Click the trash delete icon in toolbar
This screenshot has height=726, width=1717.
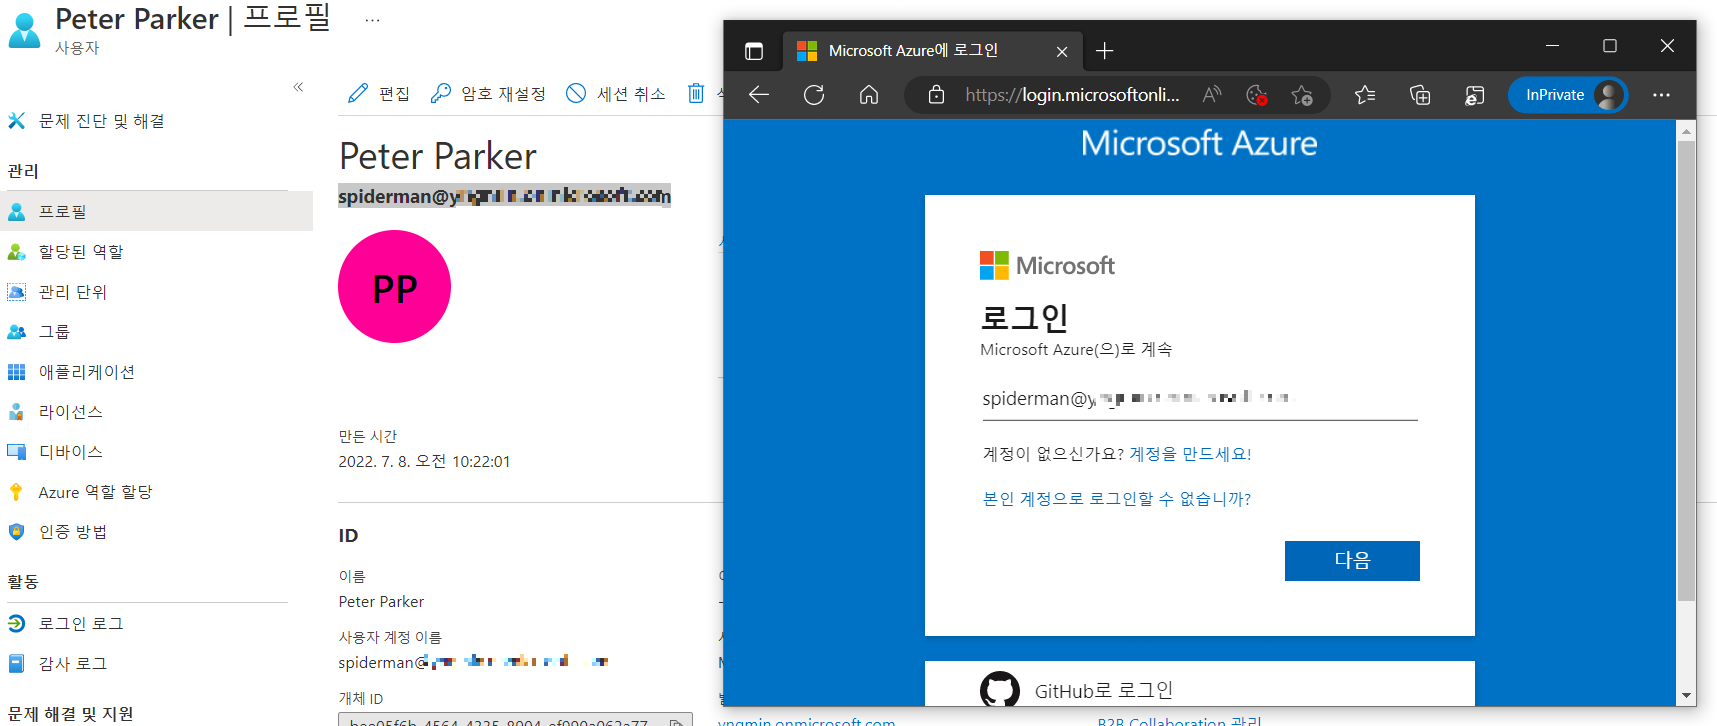tap(696, 93)
